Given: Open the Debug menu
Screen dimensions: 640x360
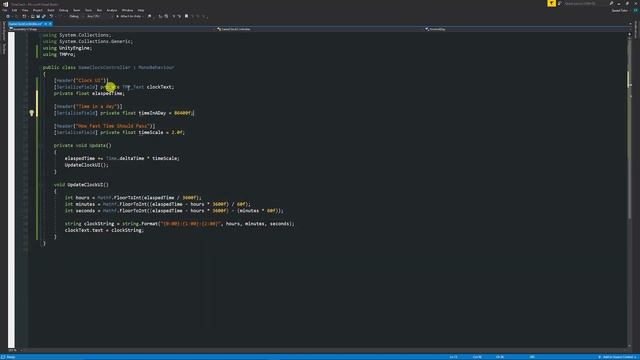Looking at the screenshot, I should (x=63, y=10).
